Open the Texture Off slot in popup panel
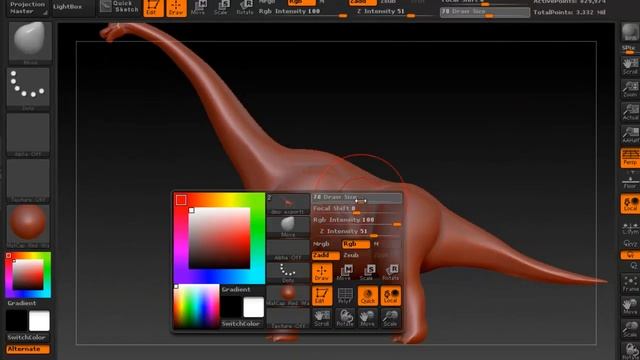This screenshot has width=640, height=360. pyautogui.click(x=288, y=318)
